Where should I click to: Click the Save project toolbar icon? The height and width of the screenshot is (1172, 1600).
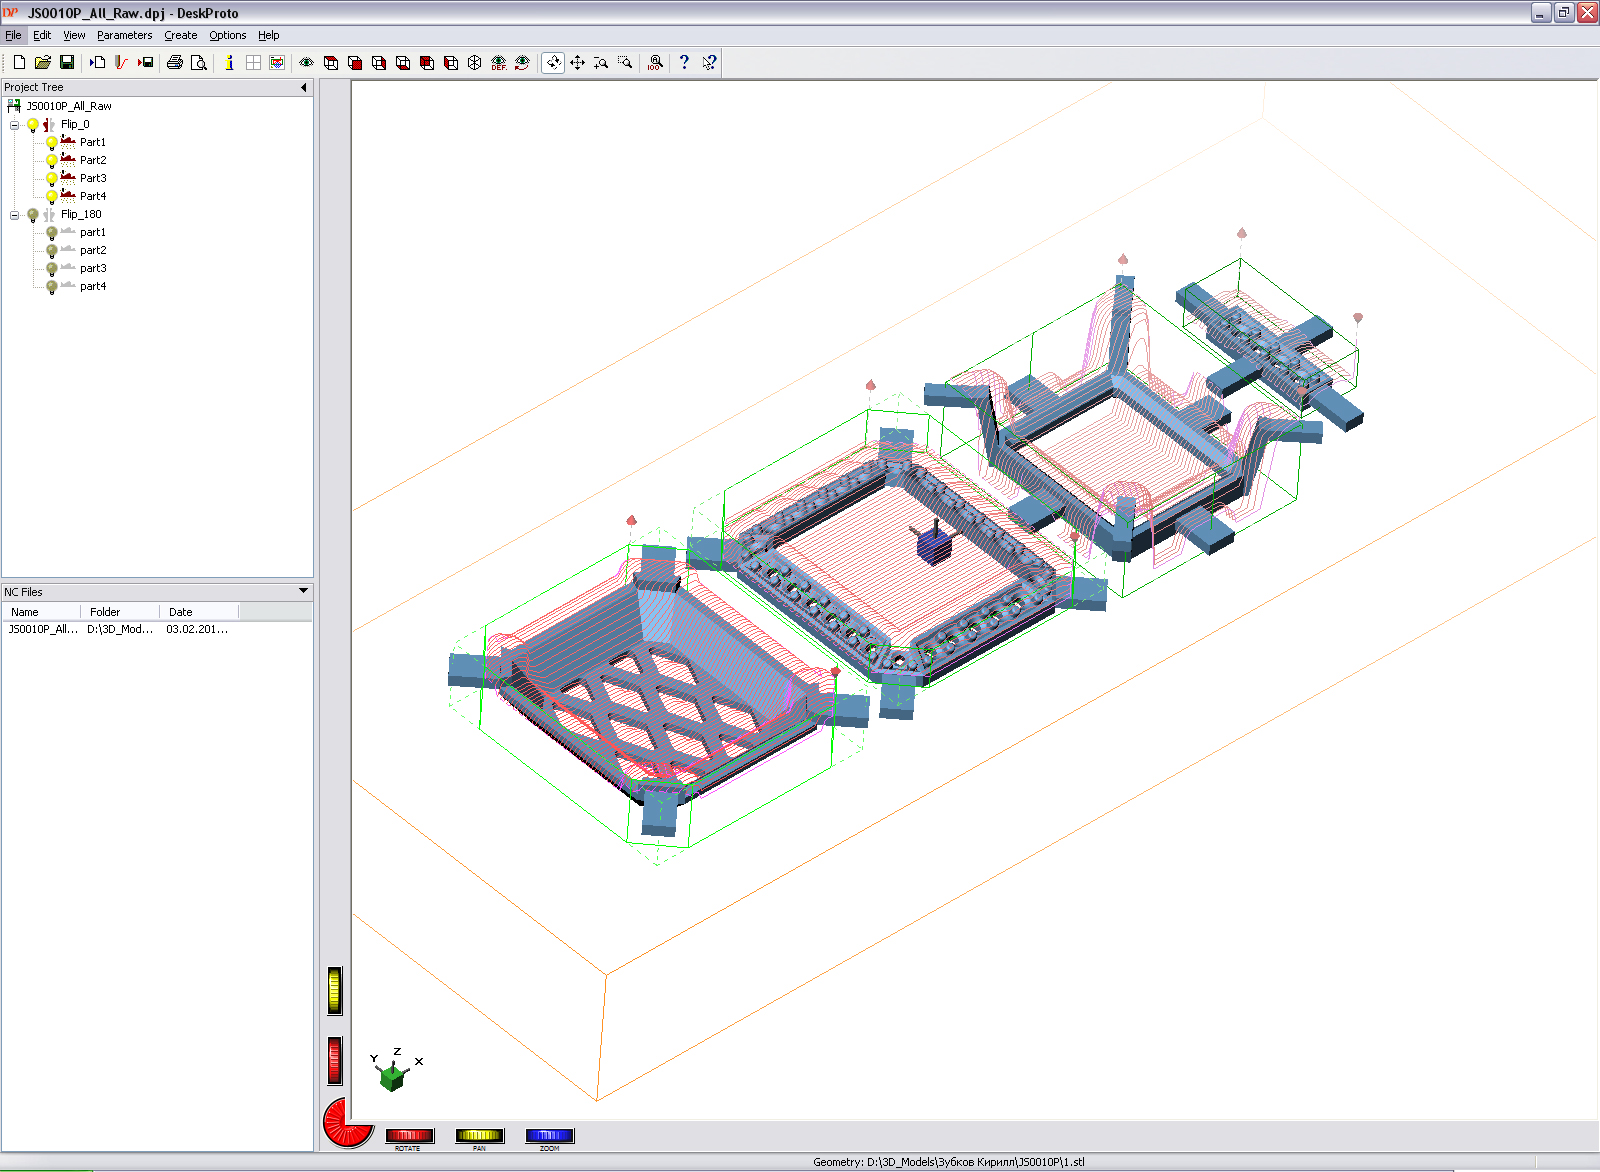[67, 62]
